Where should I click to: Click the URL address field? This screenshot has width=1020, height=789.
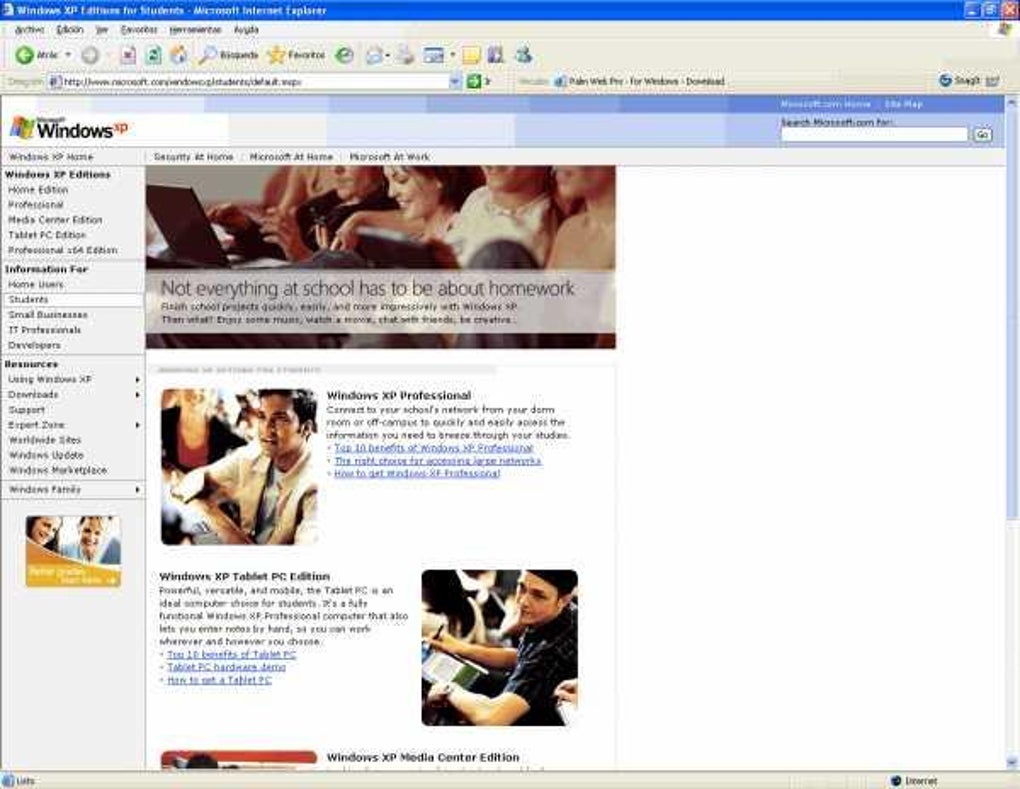(x=254, y=82)
